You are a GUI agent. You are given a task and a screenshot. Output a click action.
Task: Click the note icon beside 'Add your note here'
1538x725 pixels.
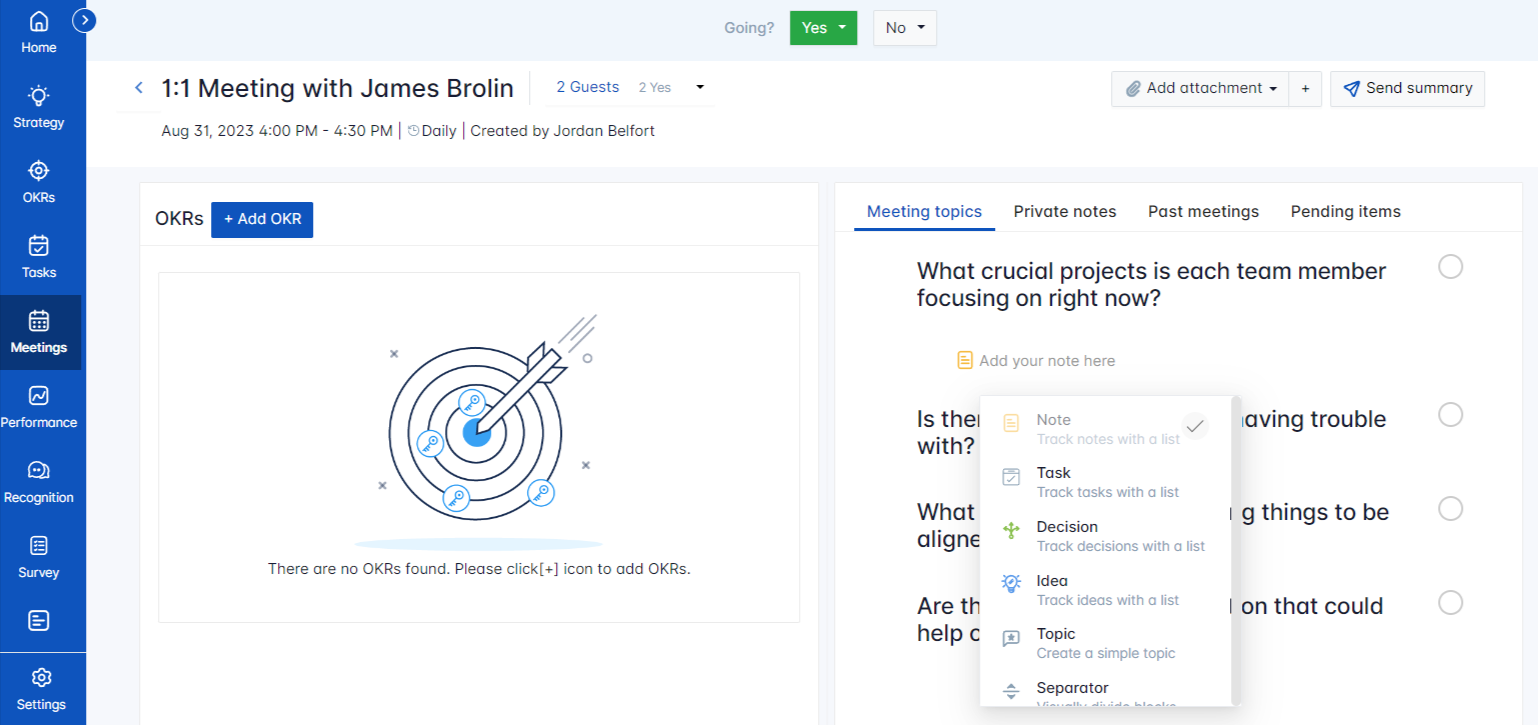(x=965, y=360)
